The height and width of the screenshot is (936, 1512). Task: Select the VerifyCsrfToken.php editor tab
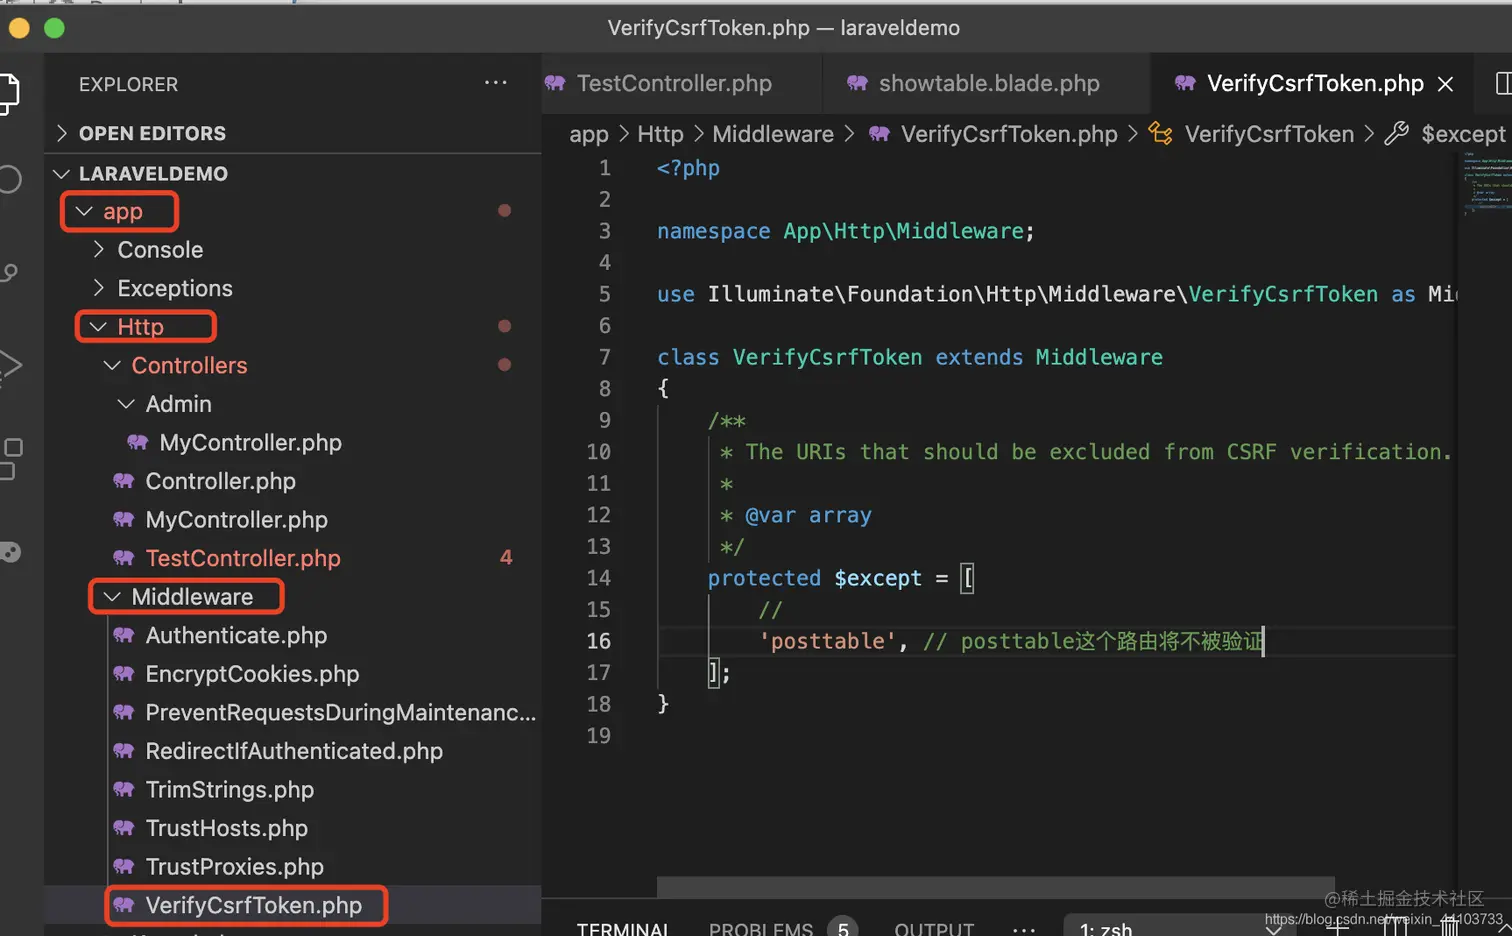pyautogui.click(x=1312, y=83)
